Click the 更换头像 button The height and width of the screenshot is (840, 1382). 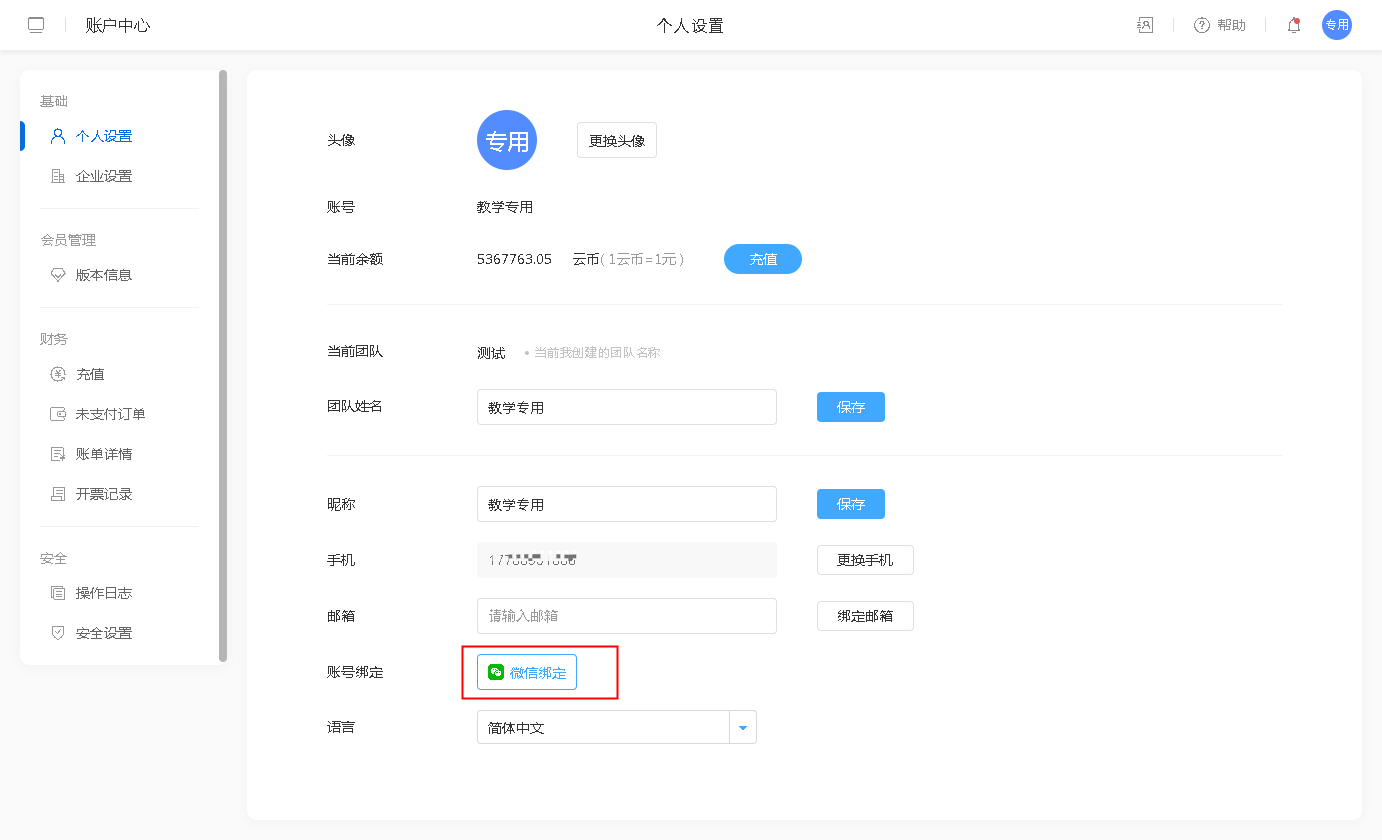coord(616,140)
